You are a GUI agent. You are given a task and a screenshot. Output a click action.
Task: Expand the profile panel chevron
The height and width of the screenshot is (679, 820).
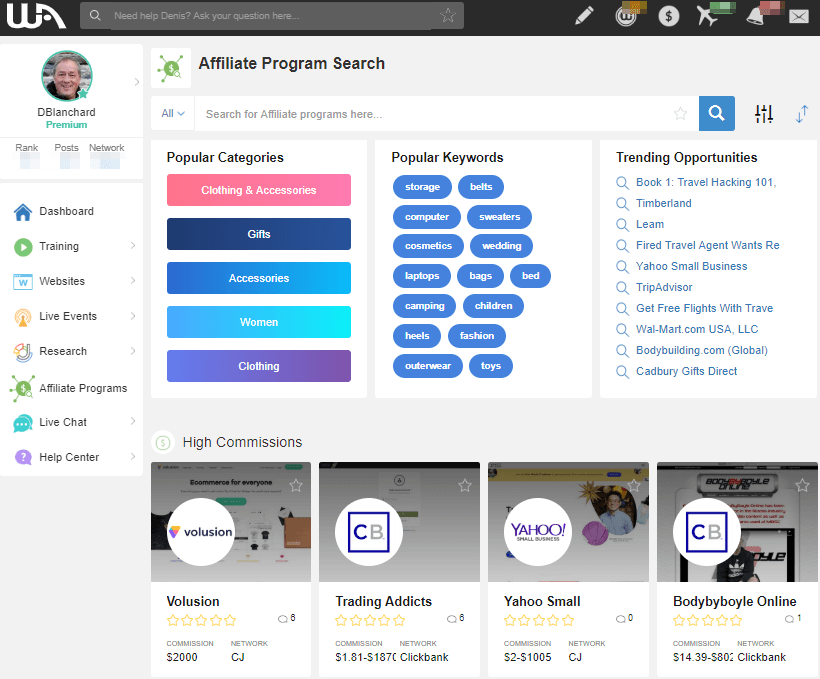coord(136,82)
